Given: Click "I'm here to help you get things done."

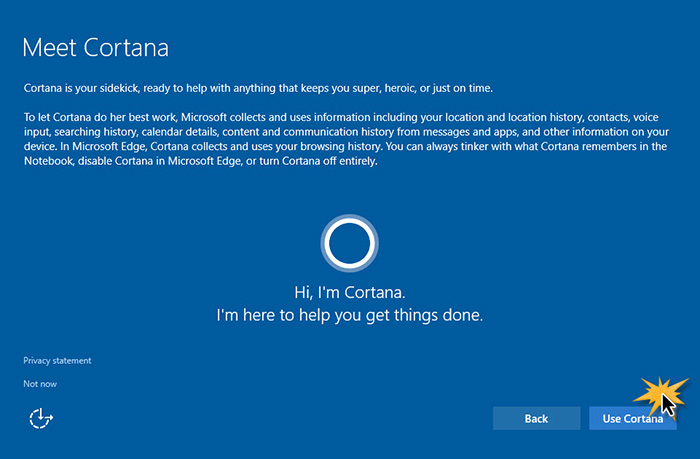Looking at the screenshot, I should [x=350, y=315].
